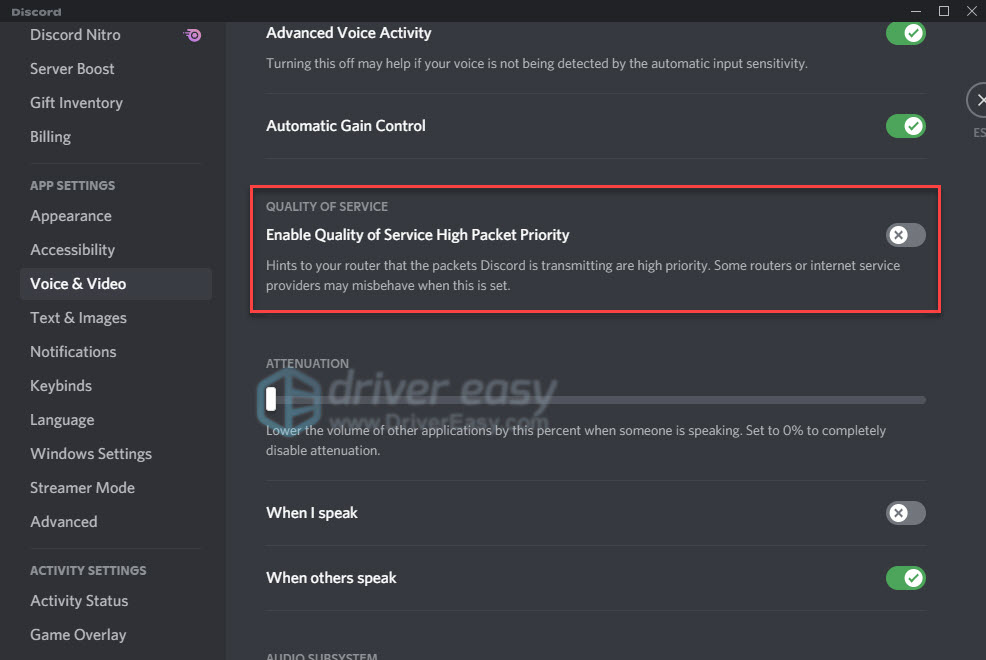
Task: Toggle off Advanced Voice Activity
Action: 905,33
